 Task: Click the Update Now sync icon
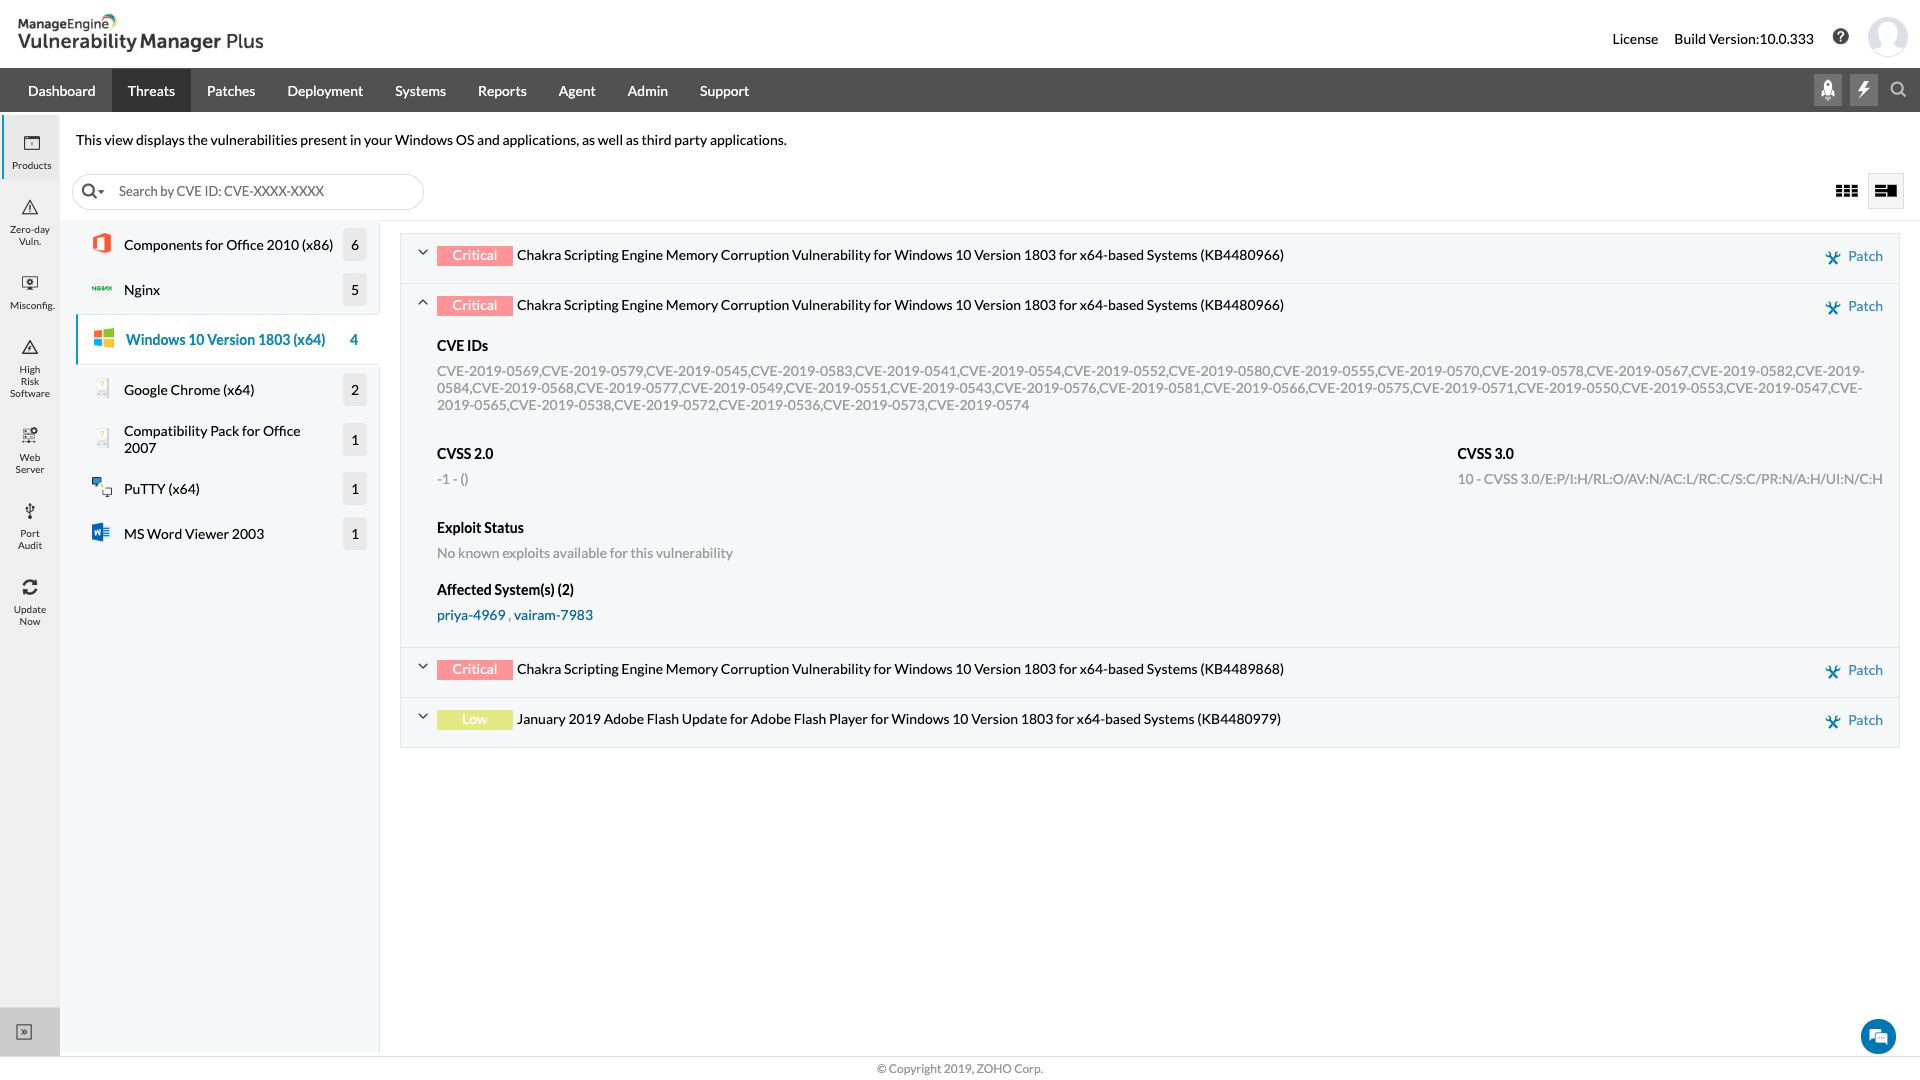tap(30, 587)
